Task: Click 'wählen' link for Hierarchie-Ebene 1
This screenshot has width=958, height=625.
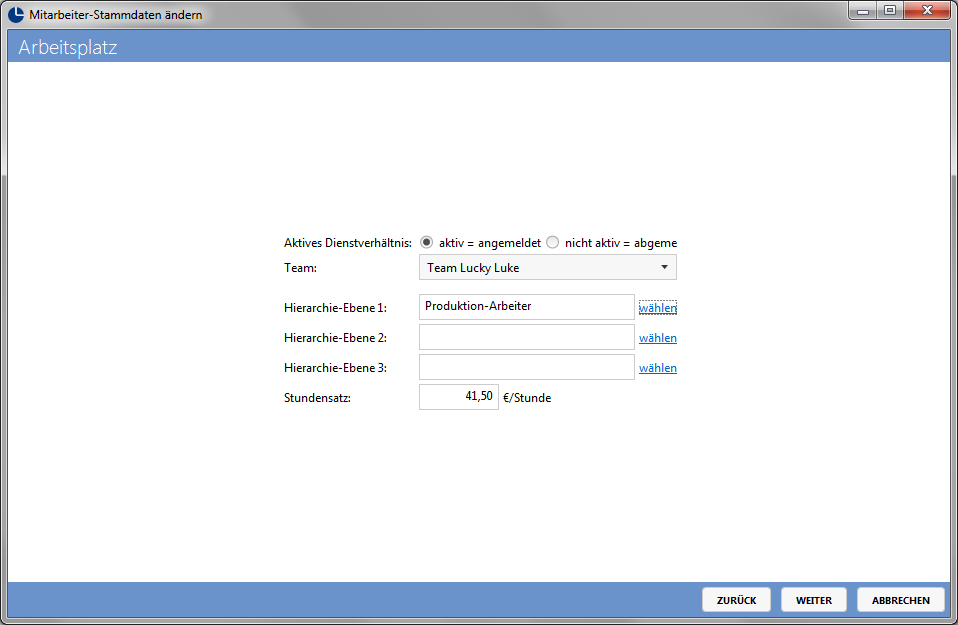Action: pyautogui.click(x=657, y=308)
